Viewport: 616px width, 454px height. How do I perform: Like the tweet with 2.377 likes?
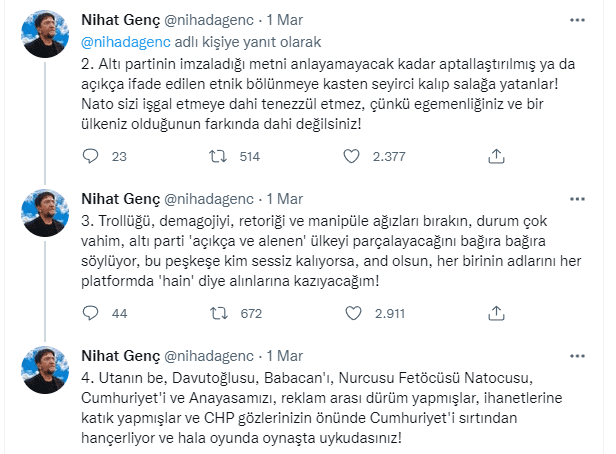click(x=349, y=155)
